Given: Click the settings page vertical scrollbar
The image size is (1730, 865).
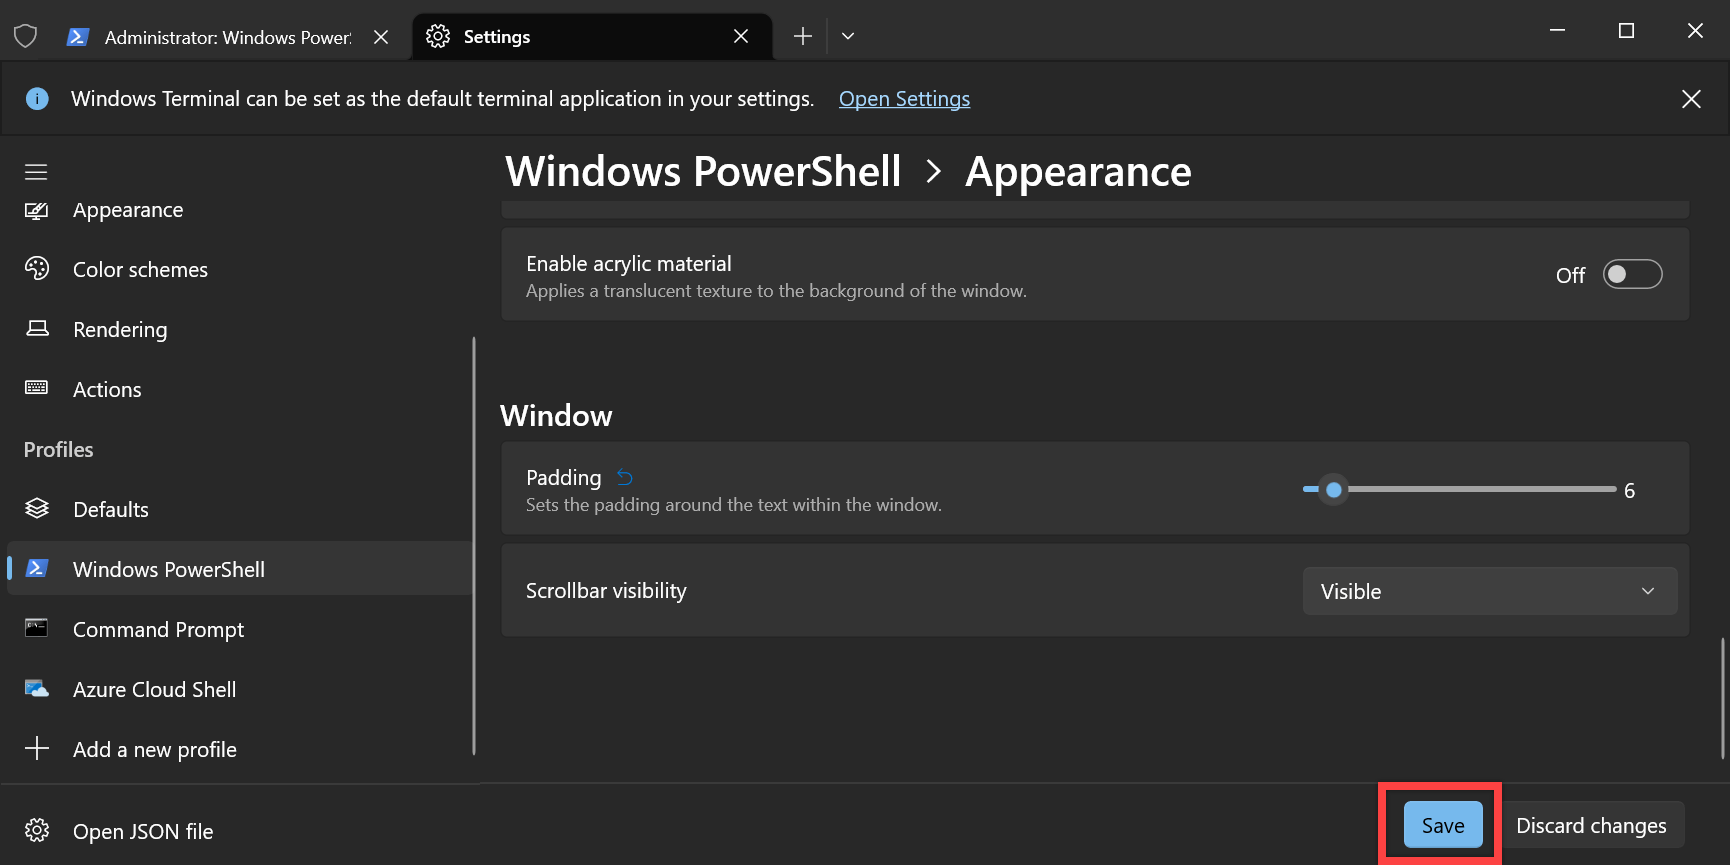Looking at the screenshot, I should [1722, 698].
